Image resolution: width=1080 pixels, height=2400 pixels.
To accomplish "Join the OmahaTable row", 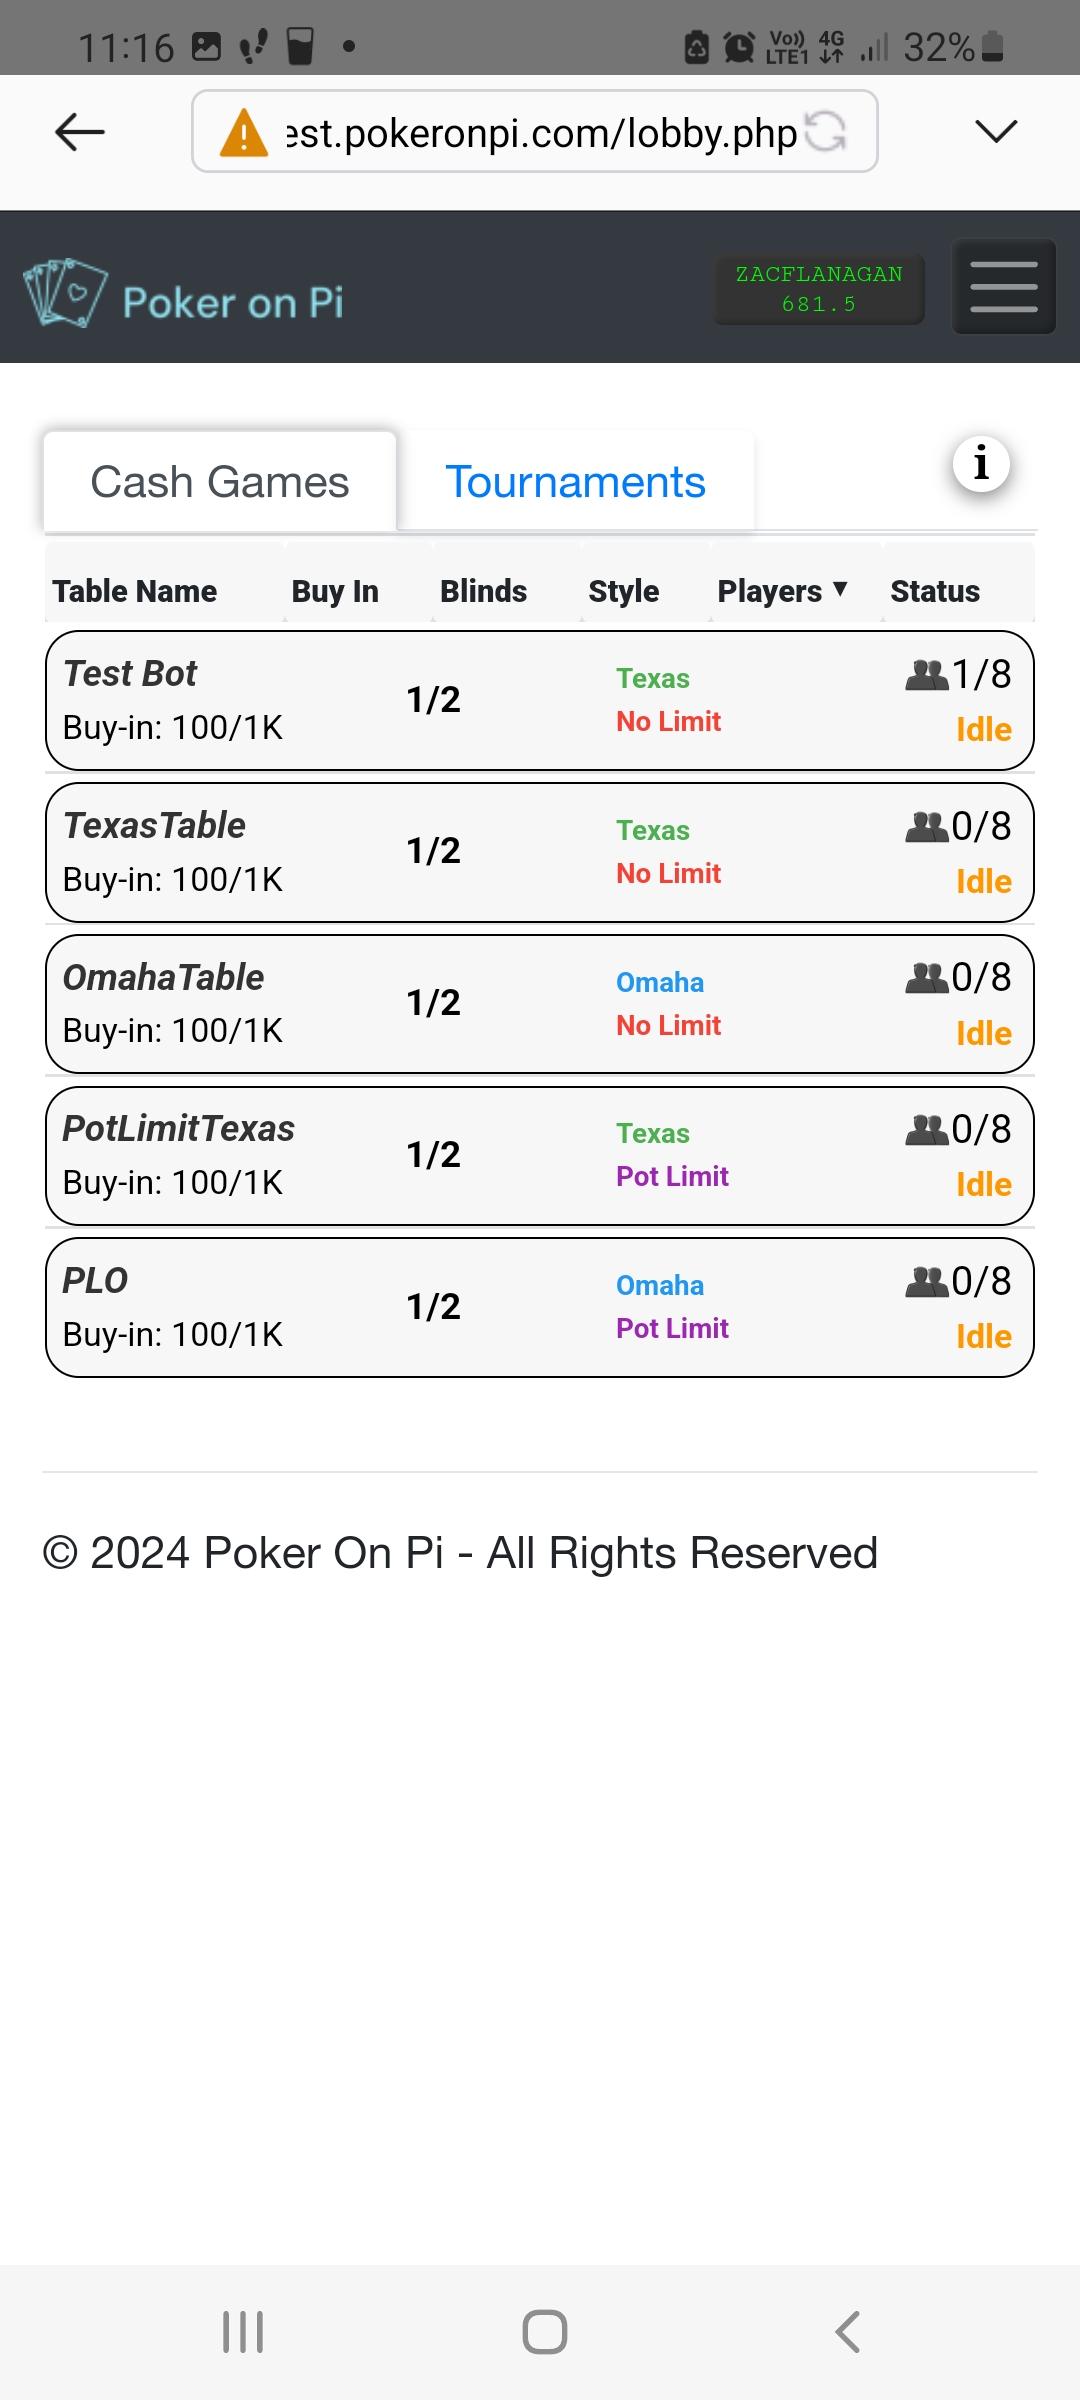I will (540, 1004).
